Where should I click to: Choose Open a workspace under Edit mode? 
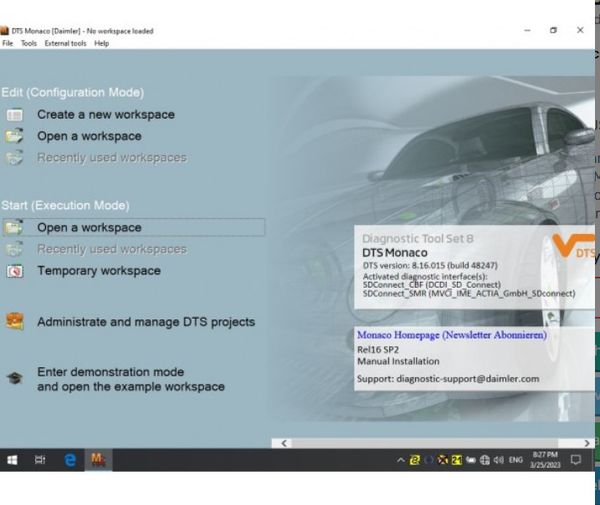coord(89,136)
